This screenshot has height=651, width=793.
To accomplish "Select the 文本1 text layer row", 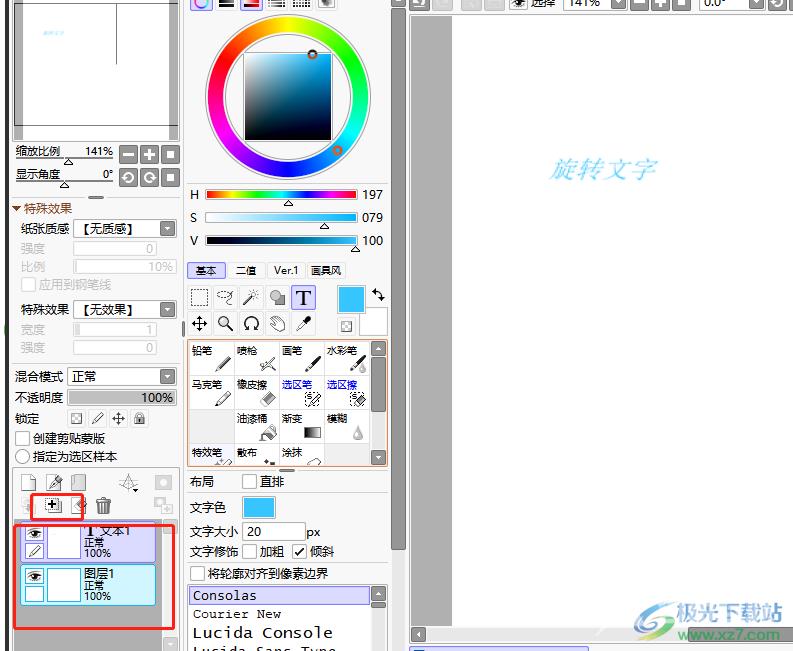I will click(88, 543).
